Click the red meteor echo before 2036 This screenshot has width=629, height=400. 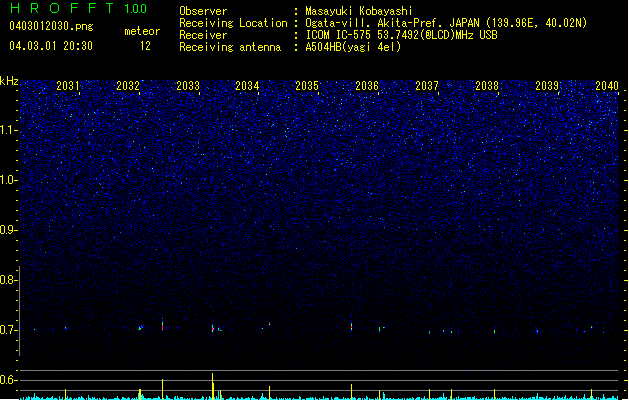351,326
